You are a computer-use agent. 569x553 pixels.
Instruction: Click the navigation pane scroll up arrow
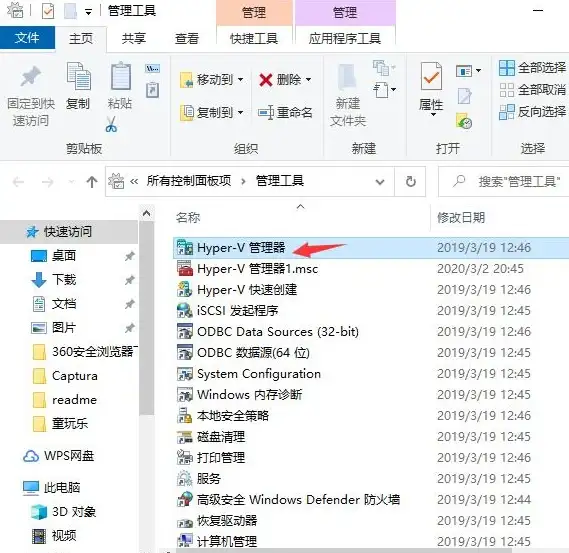(x=147, y=213)
